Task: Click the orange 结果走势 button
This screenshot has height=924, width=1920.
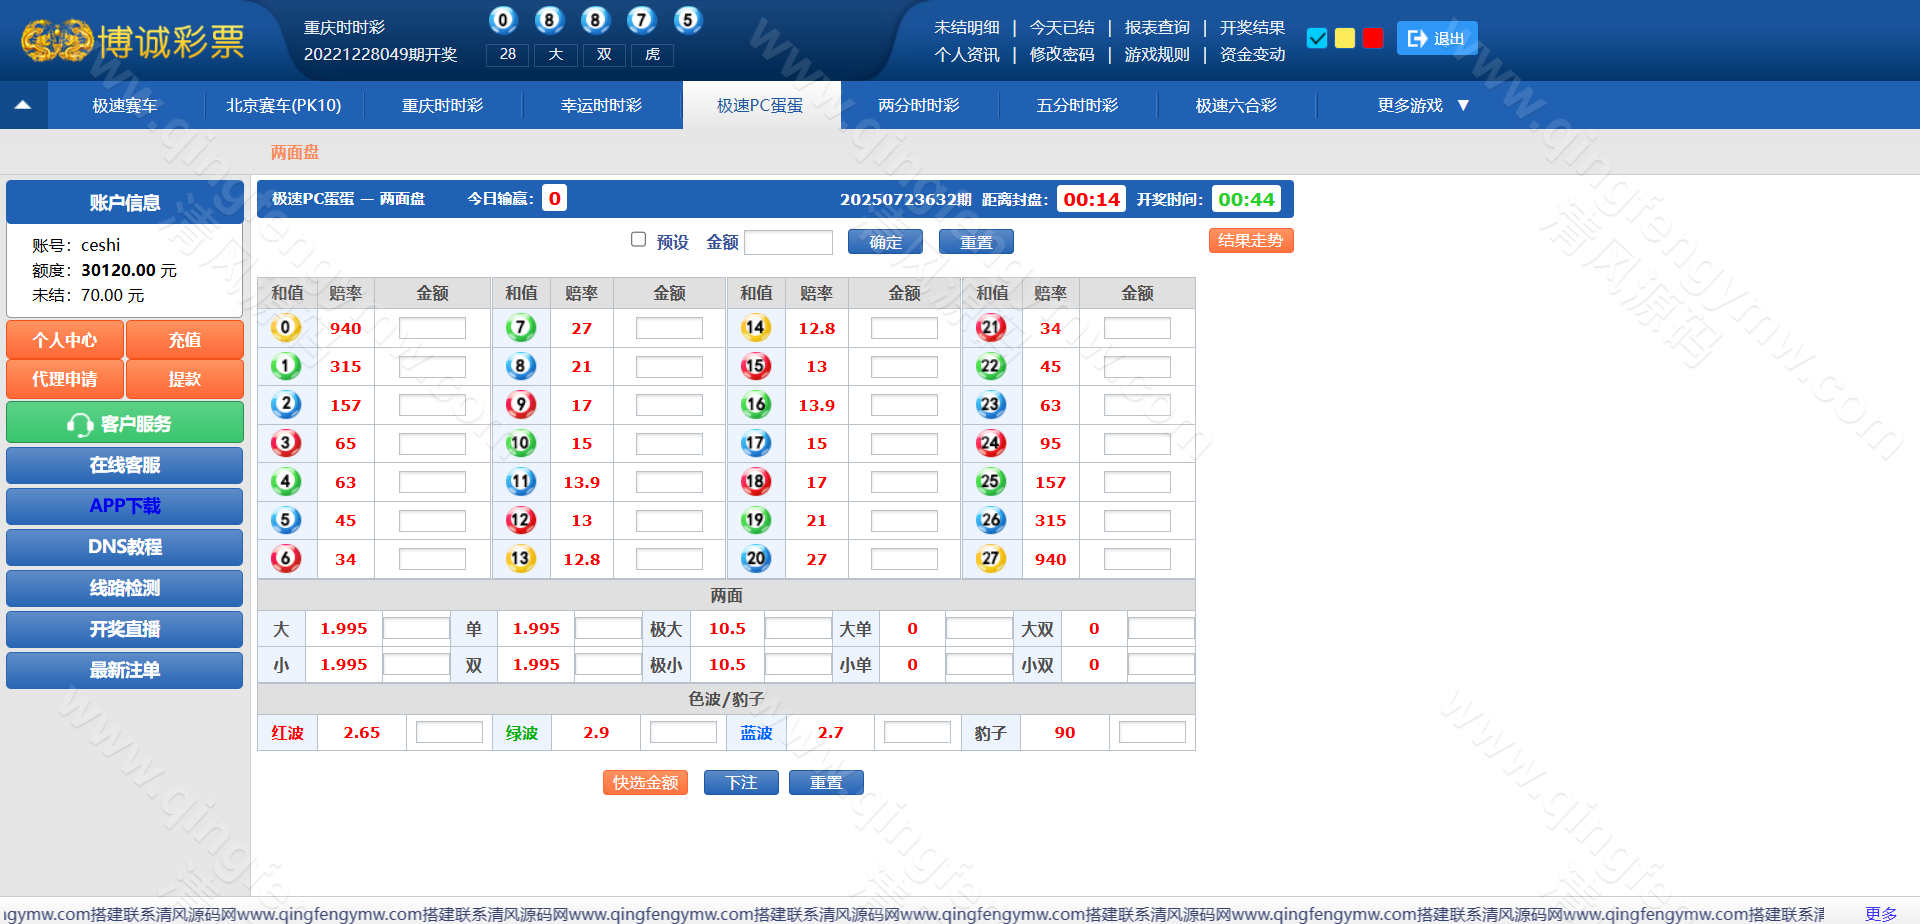Action: pyautogui.click(x=1250, y=241)
